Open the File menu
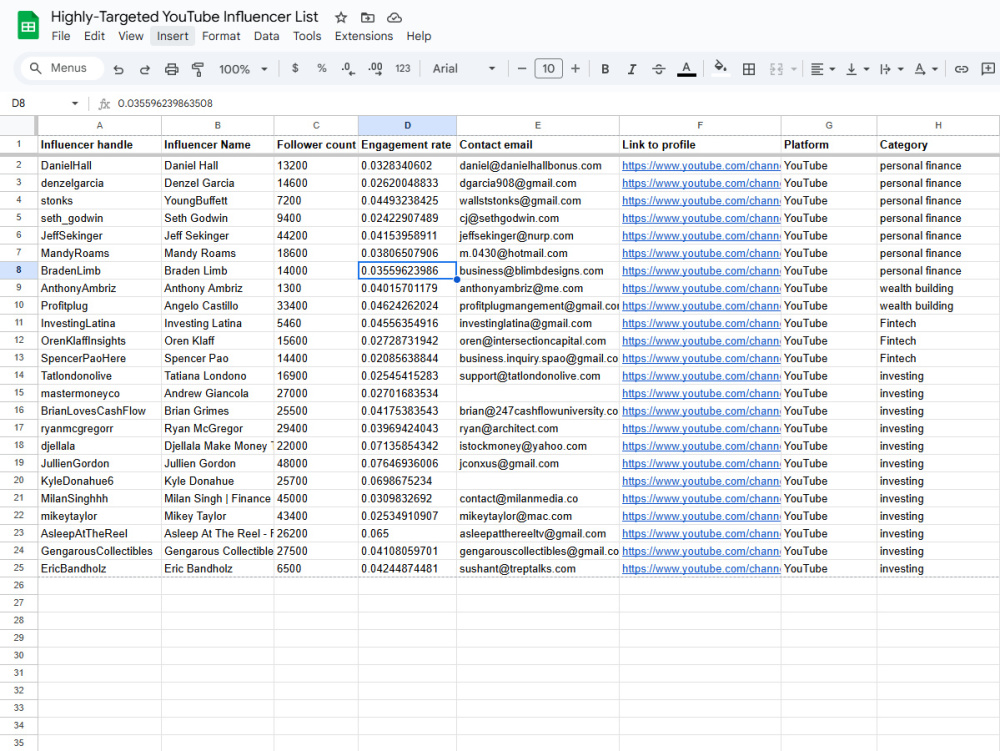Viewport: 1000px width, 751px height. click(61, 36)
